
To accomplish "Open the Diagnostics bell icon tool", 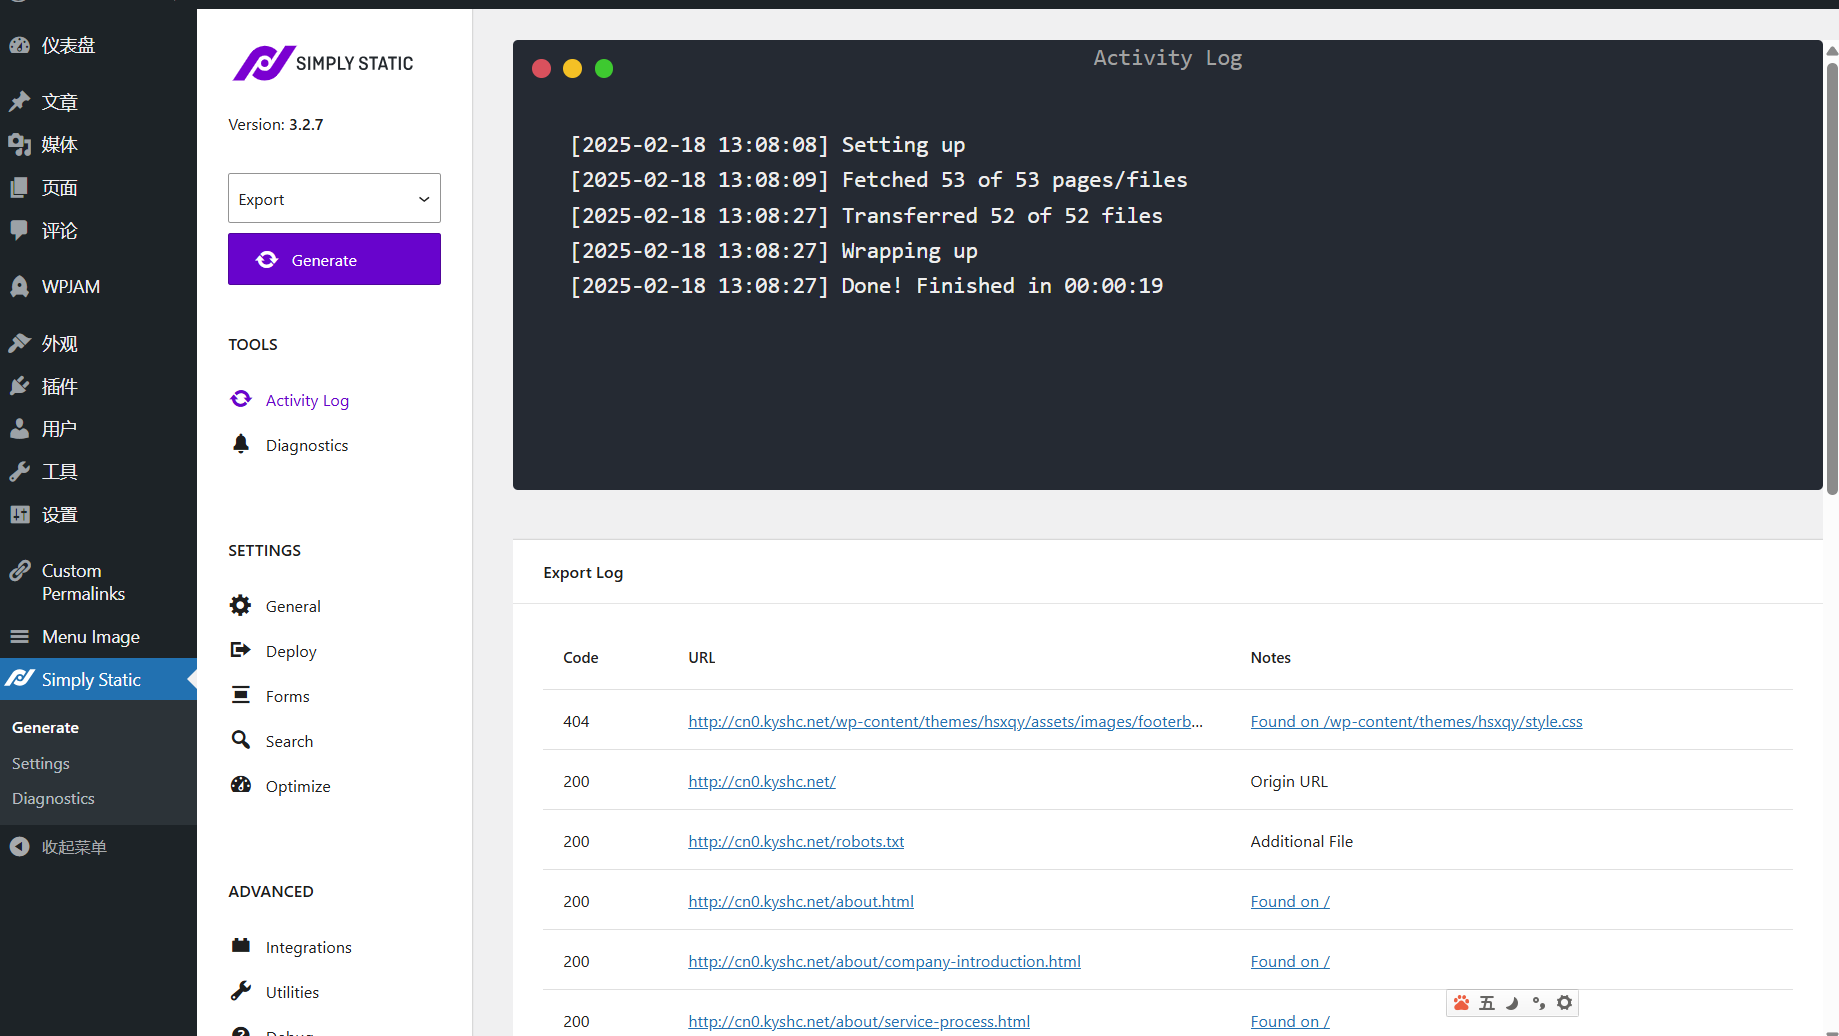I will (241, 444).
